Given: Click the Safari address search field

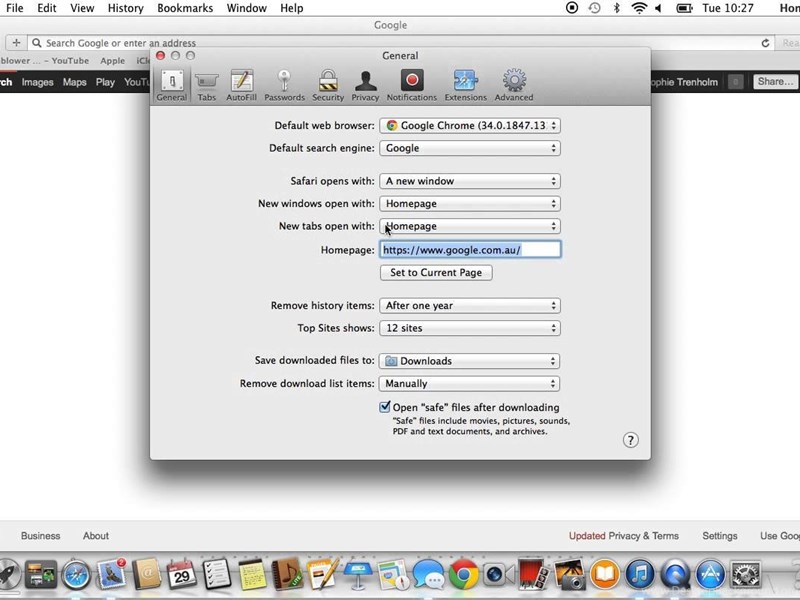Looking at the screenshot, I should tap(402, 43).
